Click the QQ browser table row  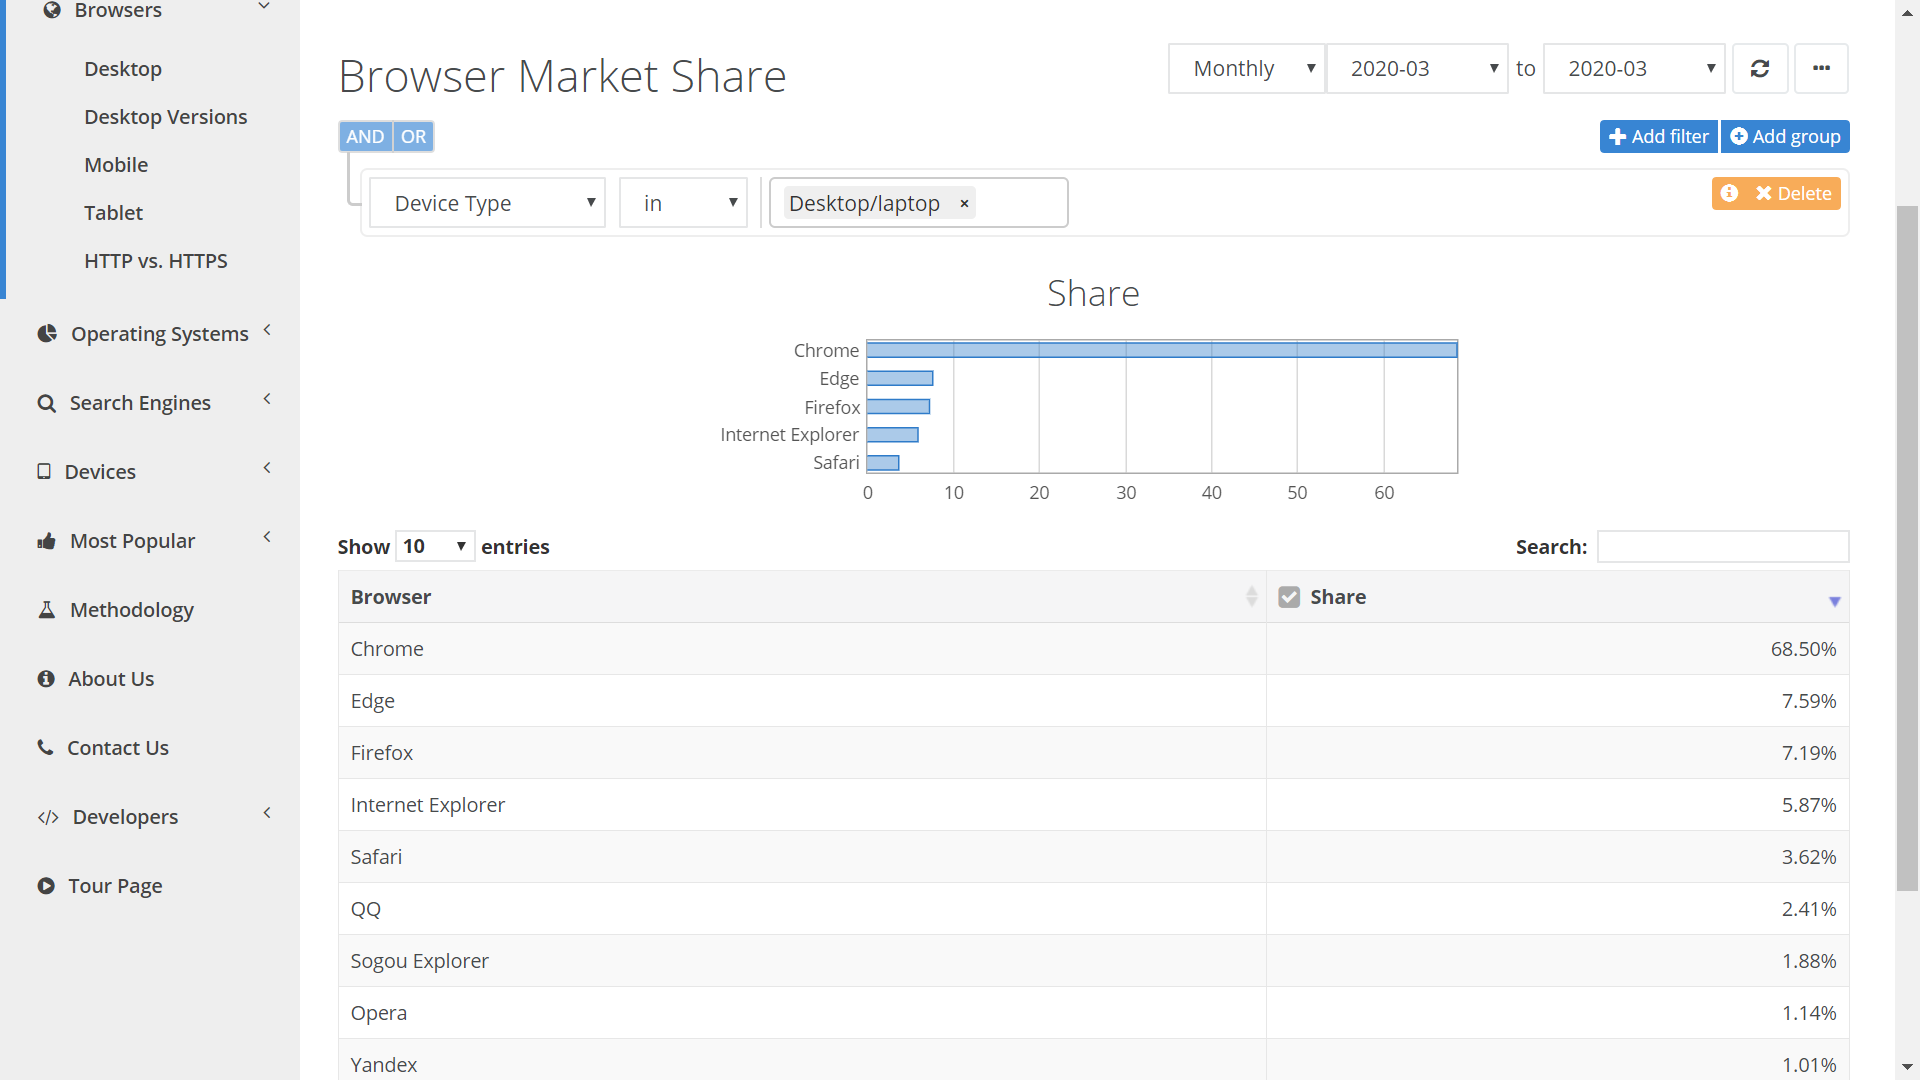coord(1094,909)
